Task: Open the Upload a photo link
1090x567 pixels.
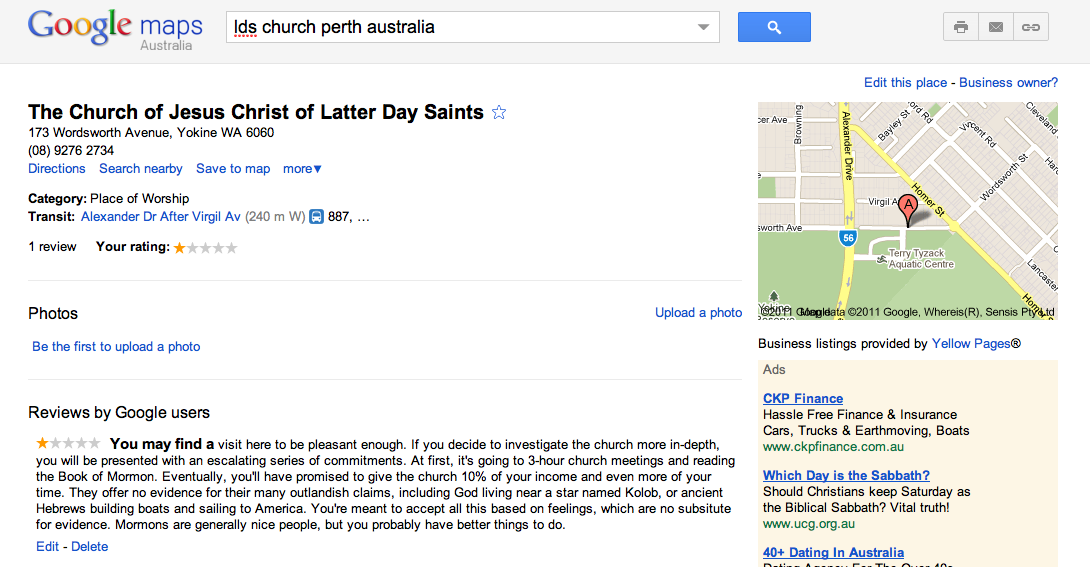Action: (698, 313)
